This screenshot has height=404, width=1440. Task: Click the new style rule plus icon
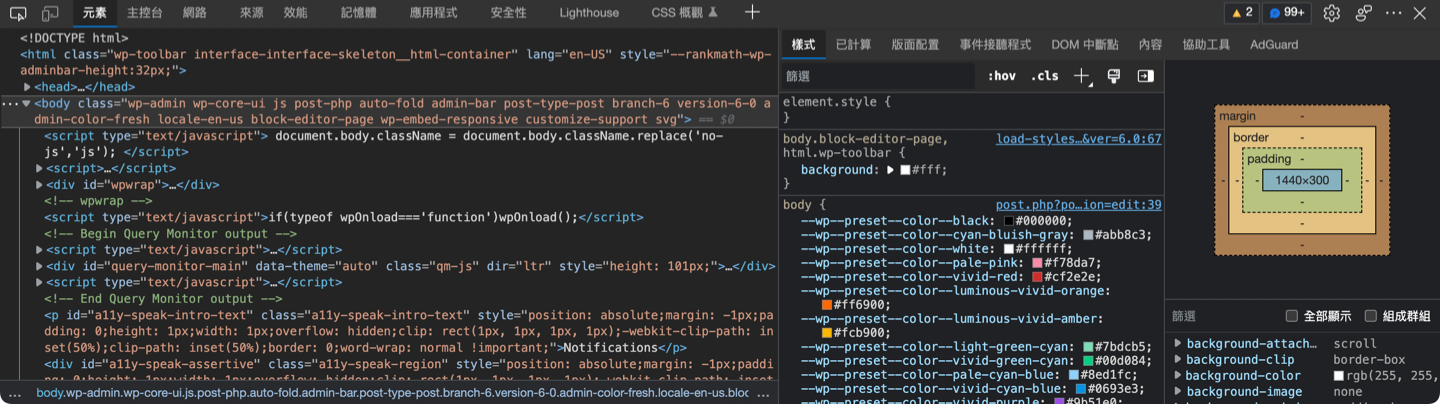pyautogui.click(x=1081, y=76)
